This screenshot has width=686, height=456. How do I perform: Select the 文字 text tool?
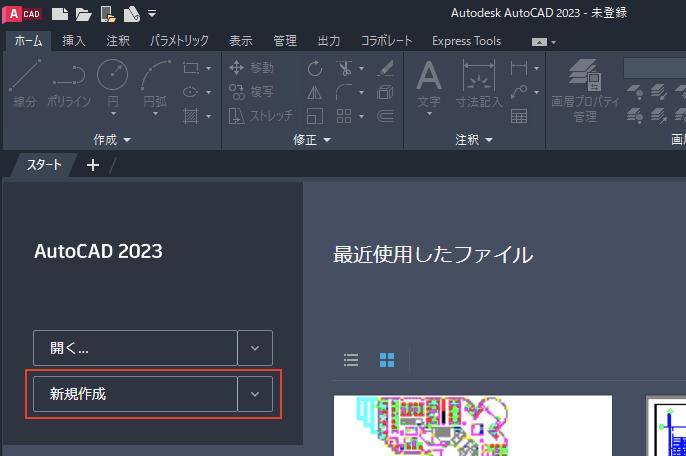coord(429,84)
